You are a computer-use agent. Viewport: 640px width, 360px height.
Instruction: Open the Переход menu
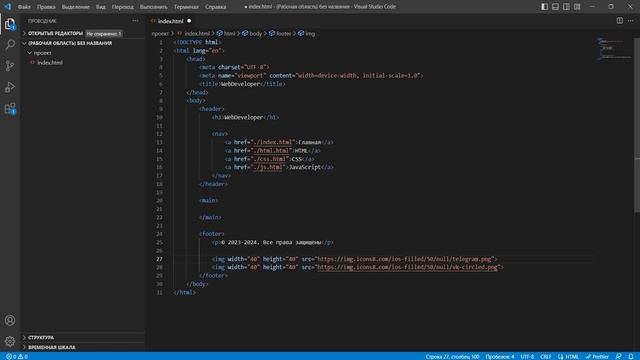tap(122, 7)
